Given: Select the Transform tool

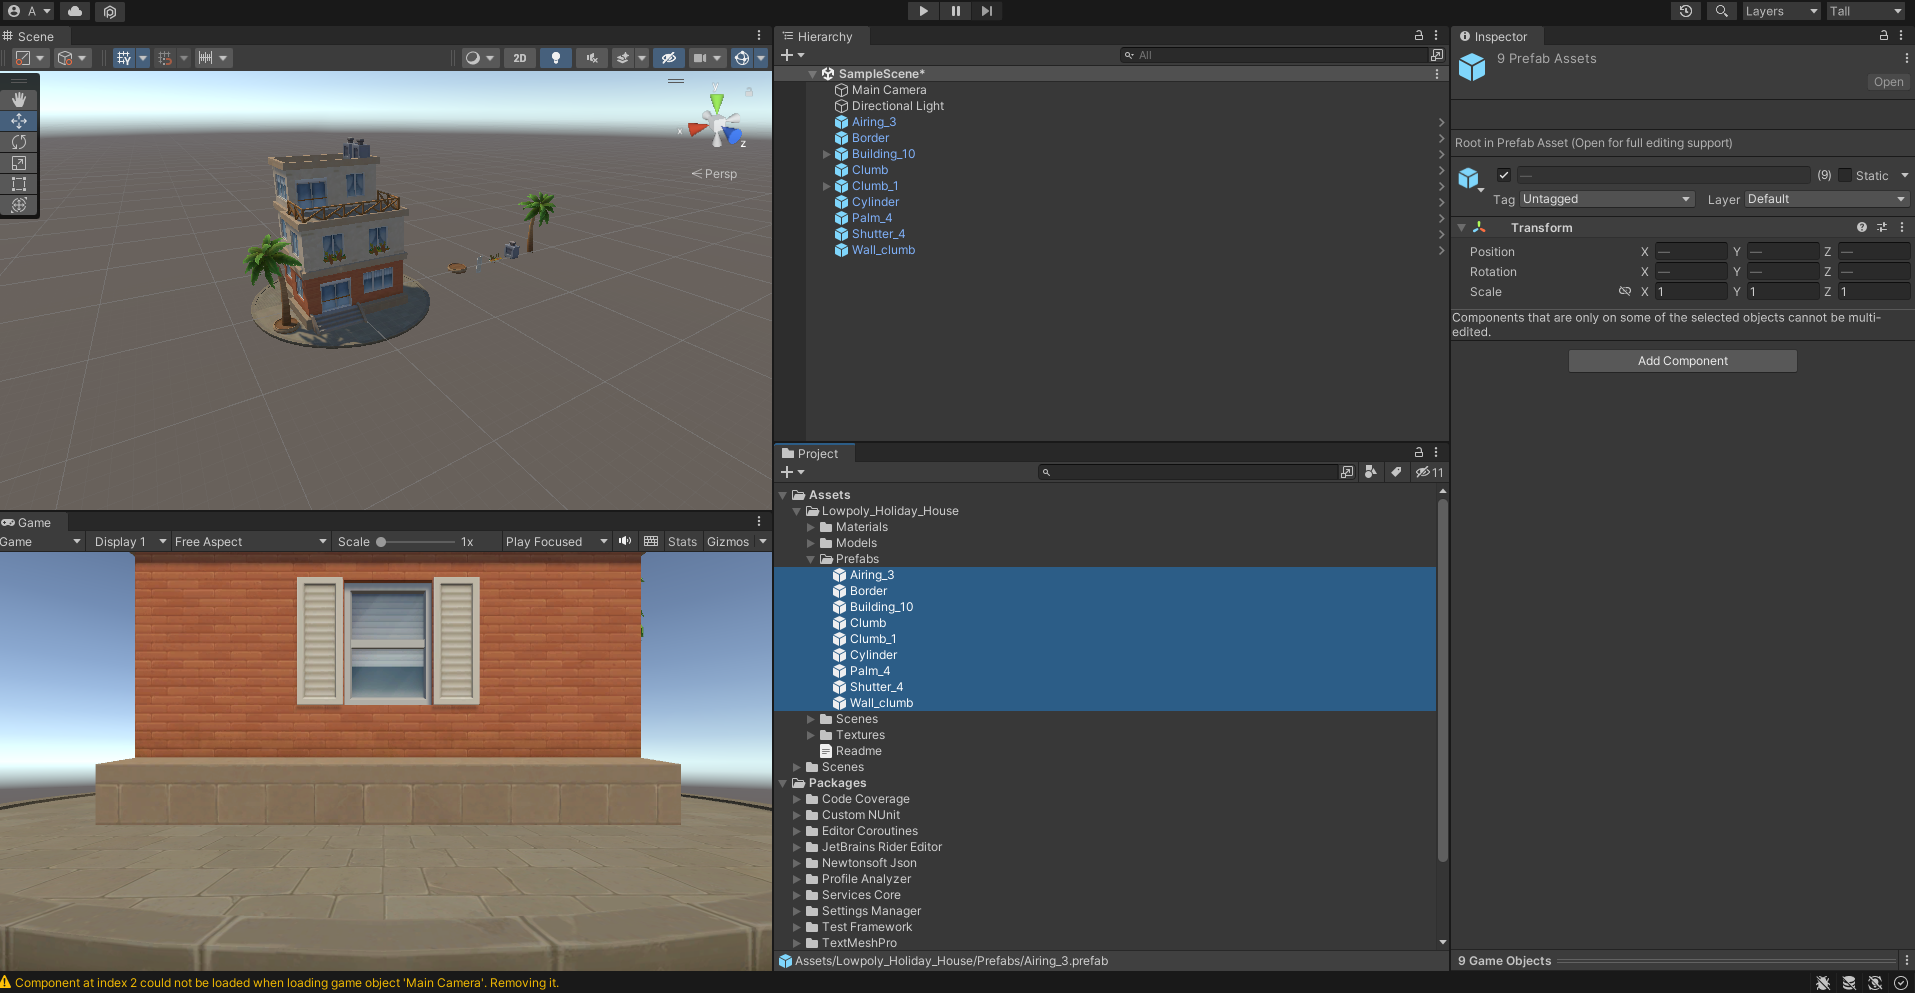Looking at the screenshot, I should (x=19, y=205).
